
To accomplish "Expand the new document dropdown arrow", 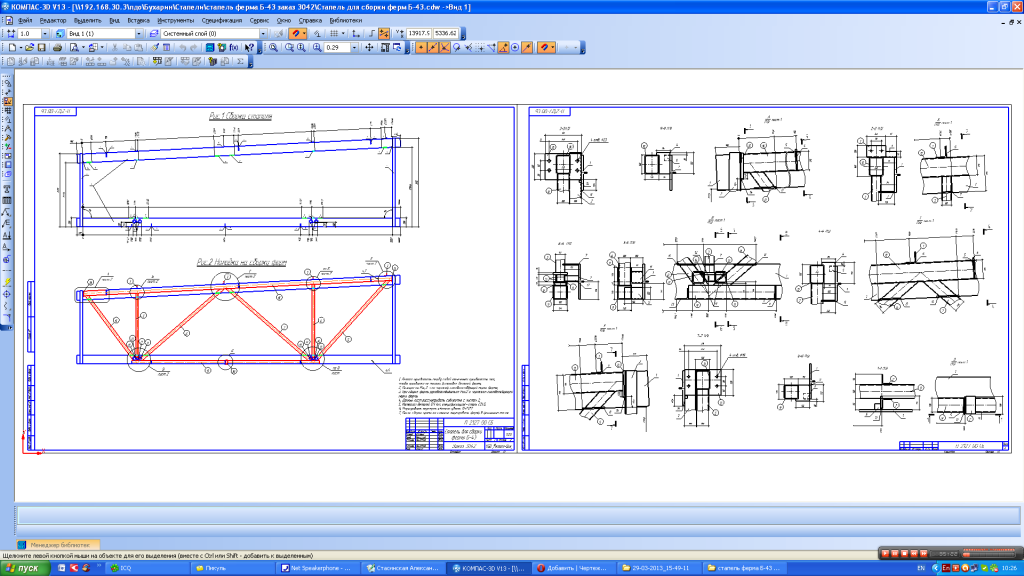I will 20,48.
